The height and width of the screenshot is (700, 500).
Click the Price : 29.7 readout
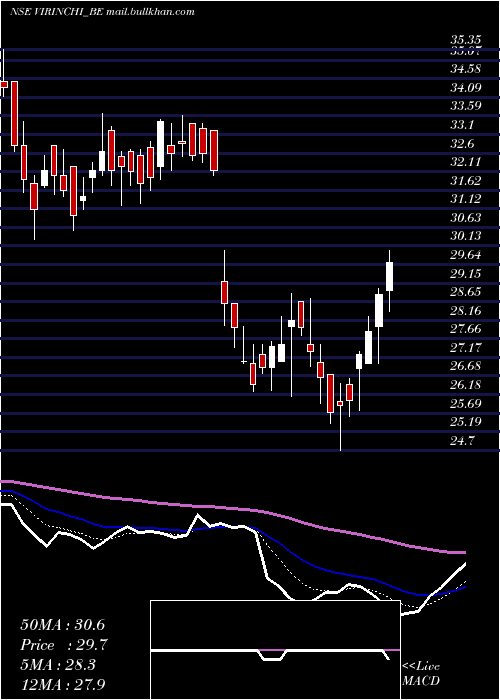pyautogui.click(x=64, y=644)
